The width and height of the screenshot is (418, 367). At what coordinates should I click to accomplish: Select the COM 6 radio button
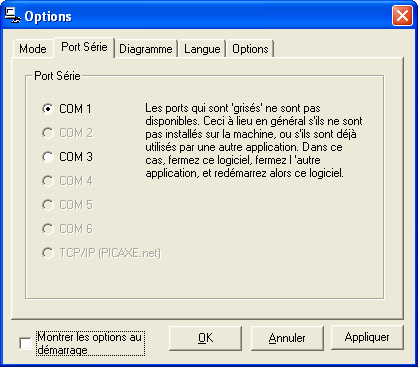[67, 229]
